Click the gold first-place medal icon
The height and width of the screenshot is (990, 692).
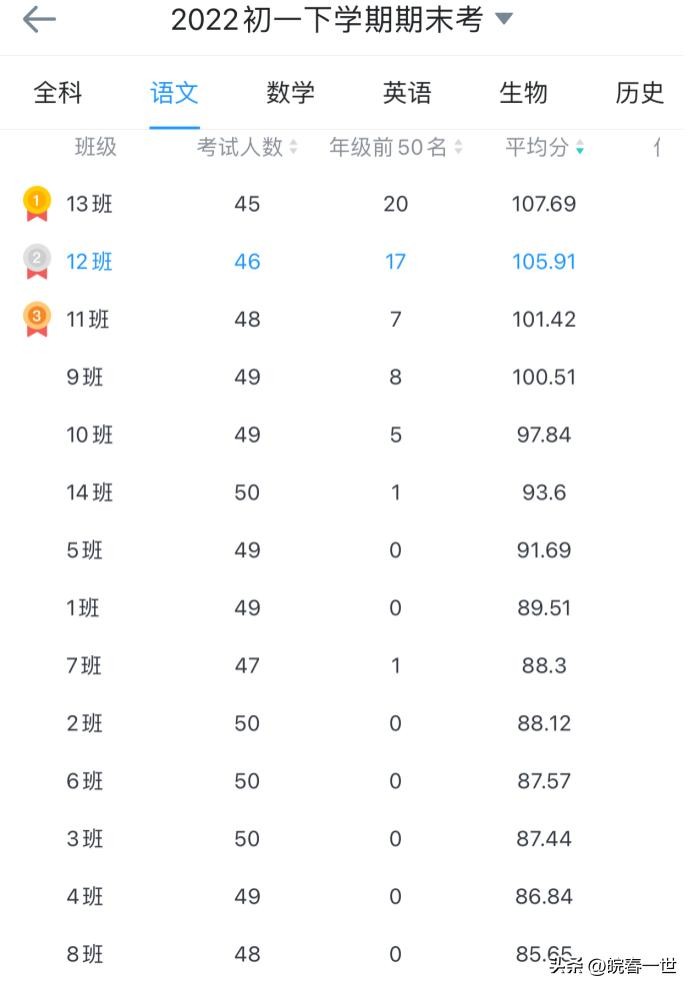coord(37,203)
